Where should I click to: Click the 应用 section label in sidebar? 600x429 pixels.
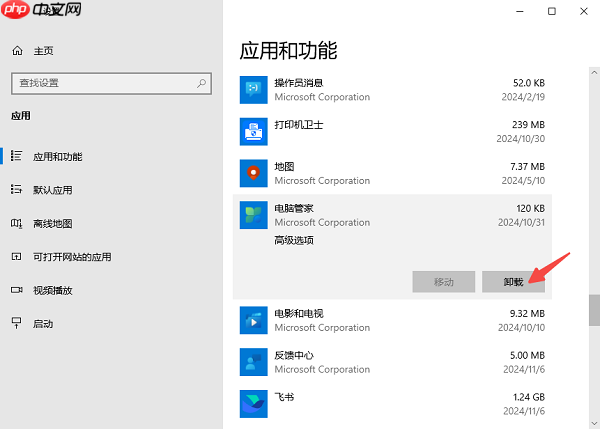(x=21, y=116)
